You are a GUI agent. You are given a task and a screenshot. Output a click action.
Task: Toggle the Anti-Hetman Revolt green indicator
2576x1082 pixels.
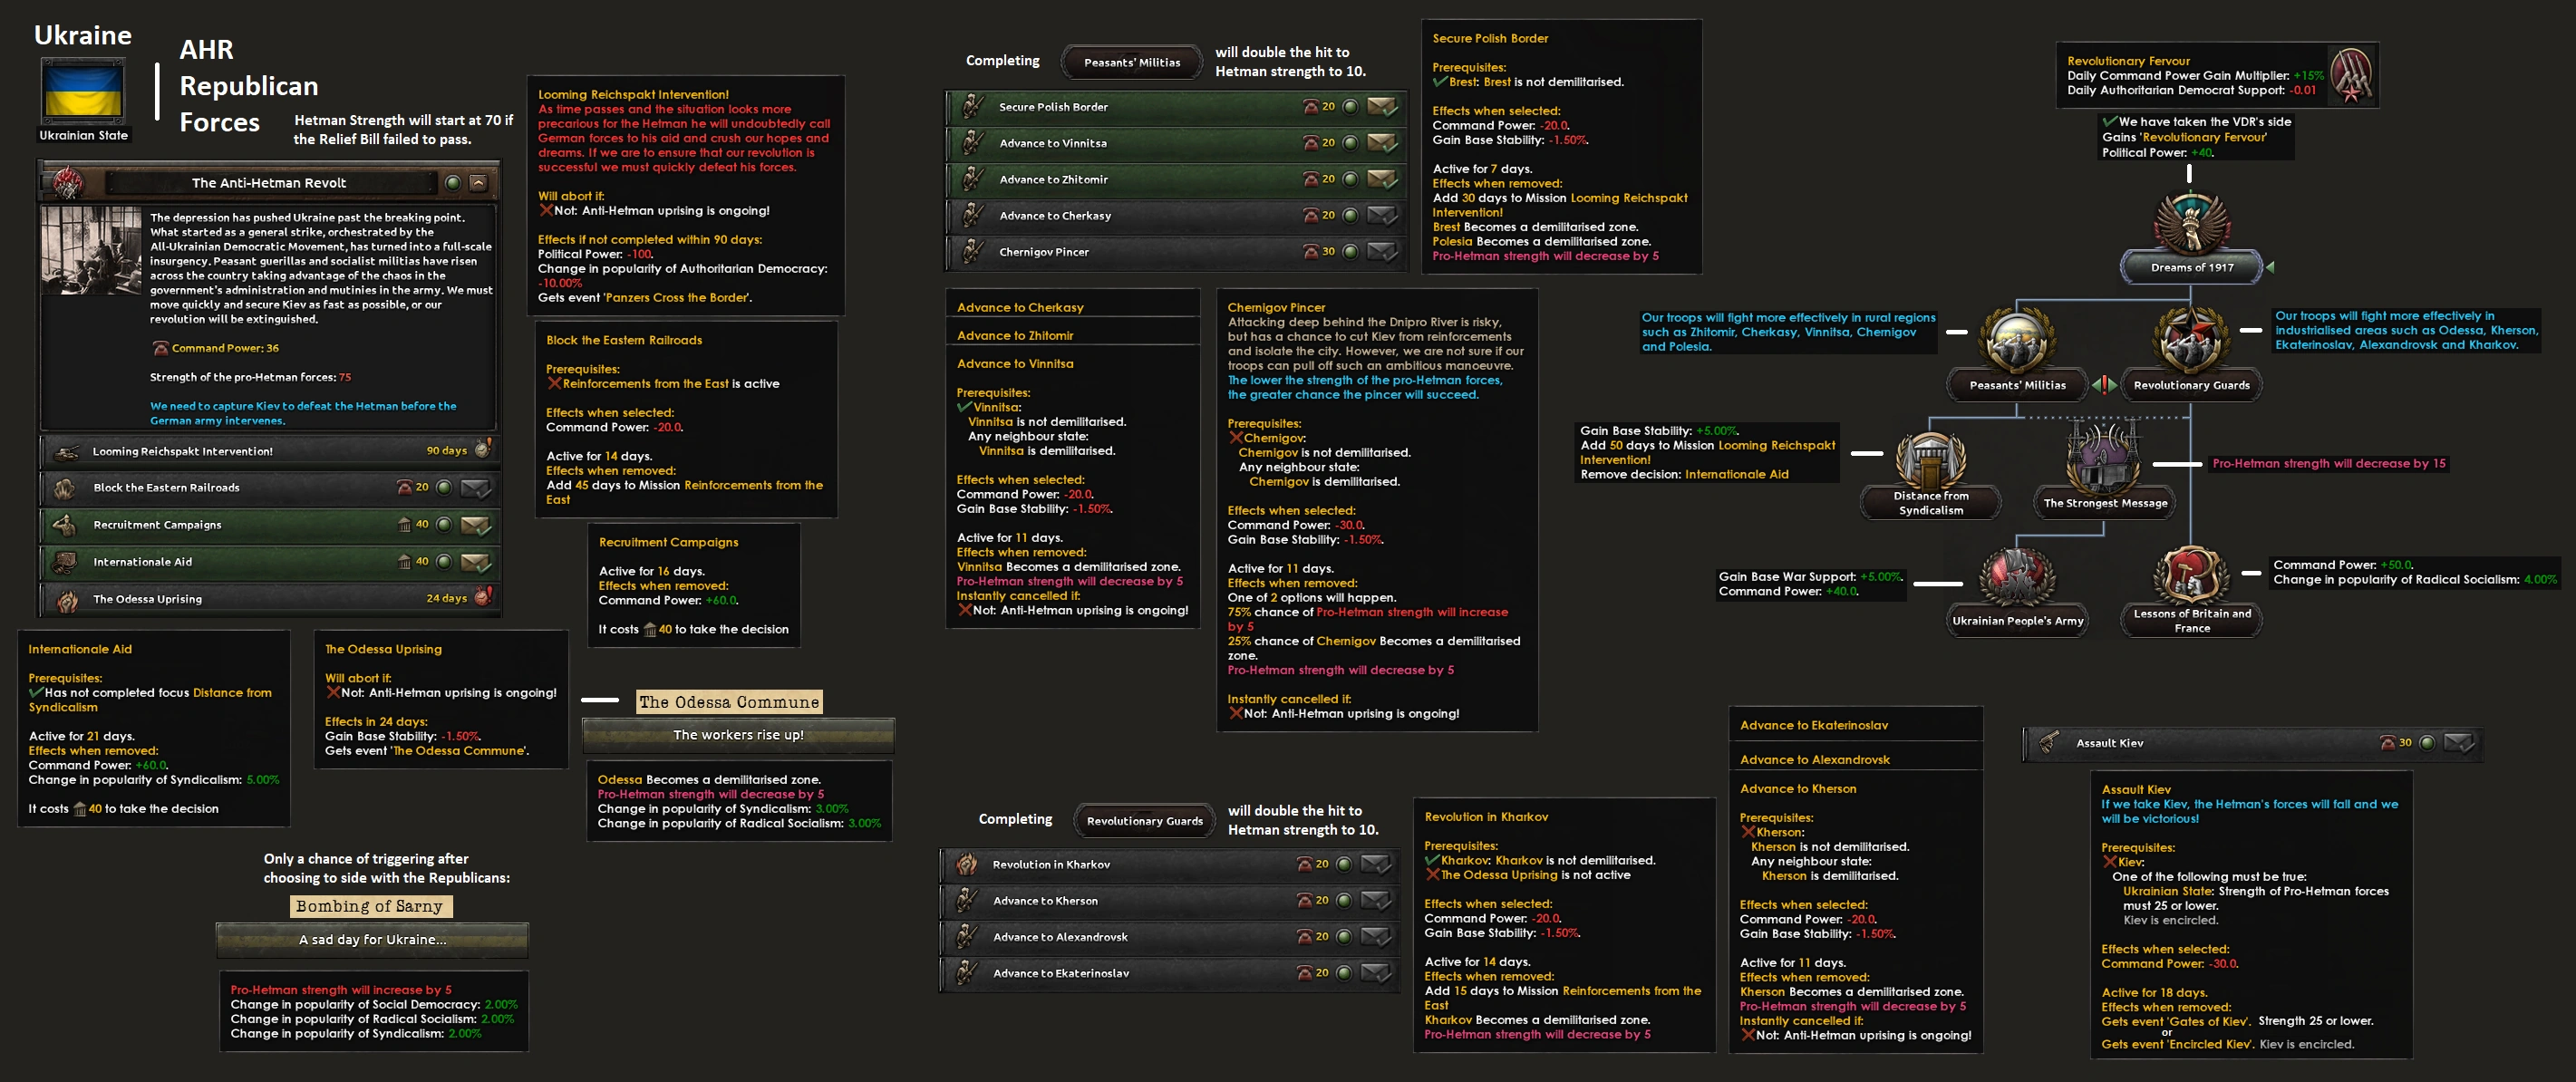click(x=452, y=183)
